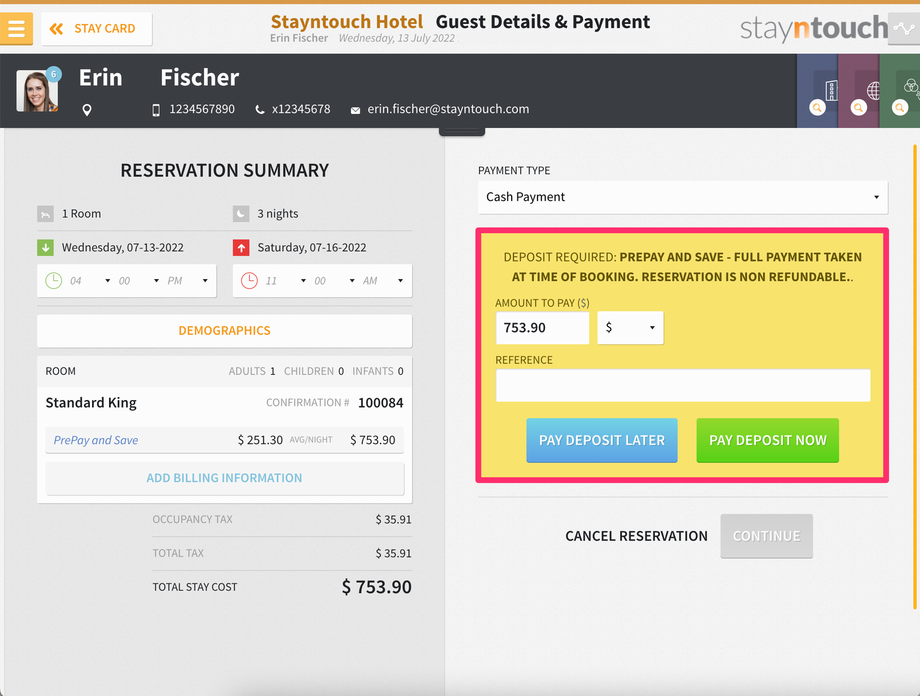Click mobile number 1234567890

[202, 110]
